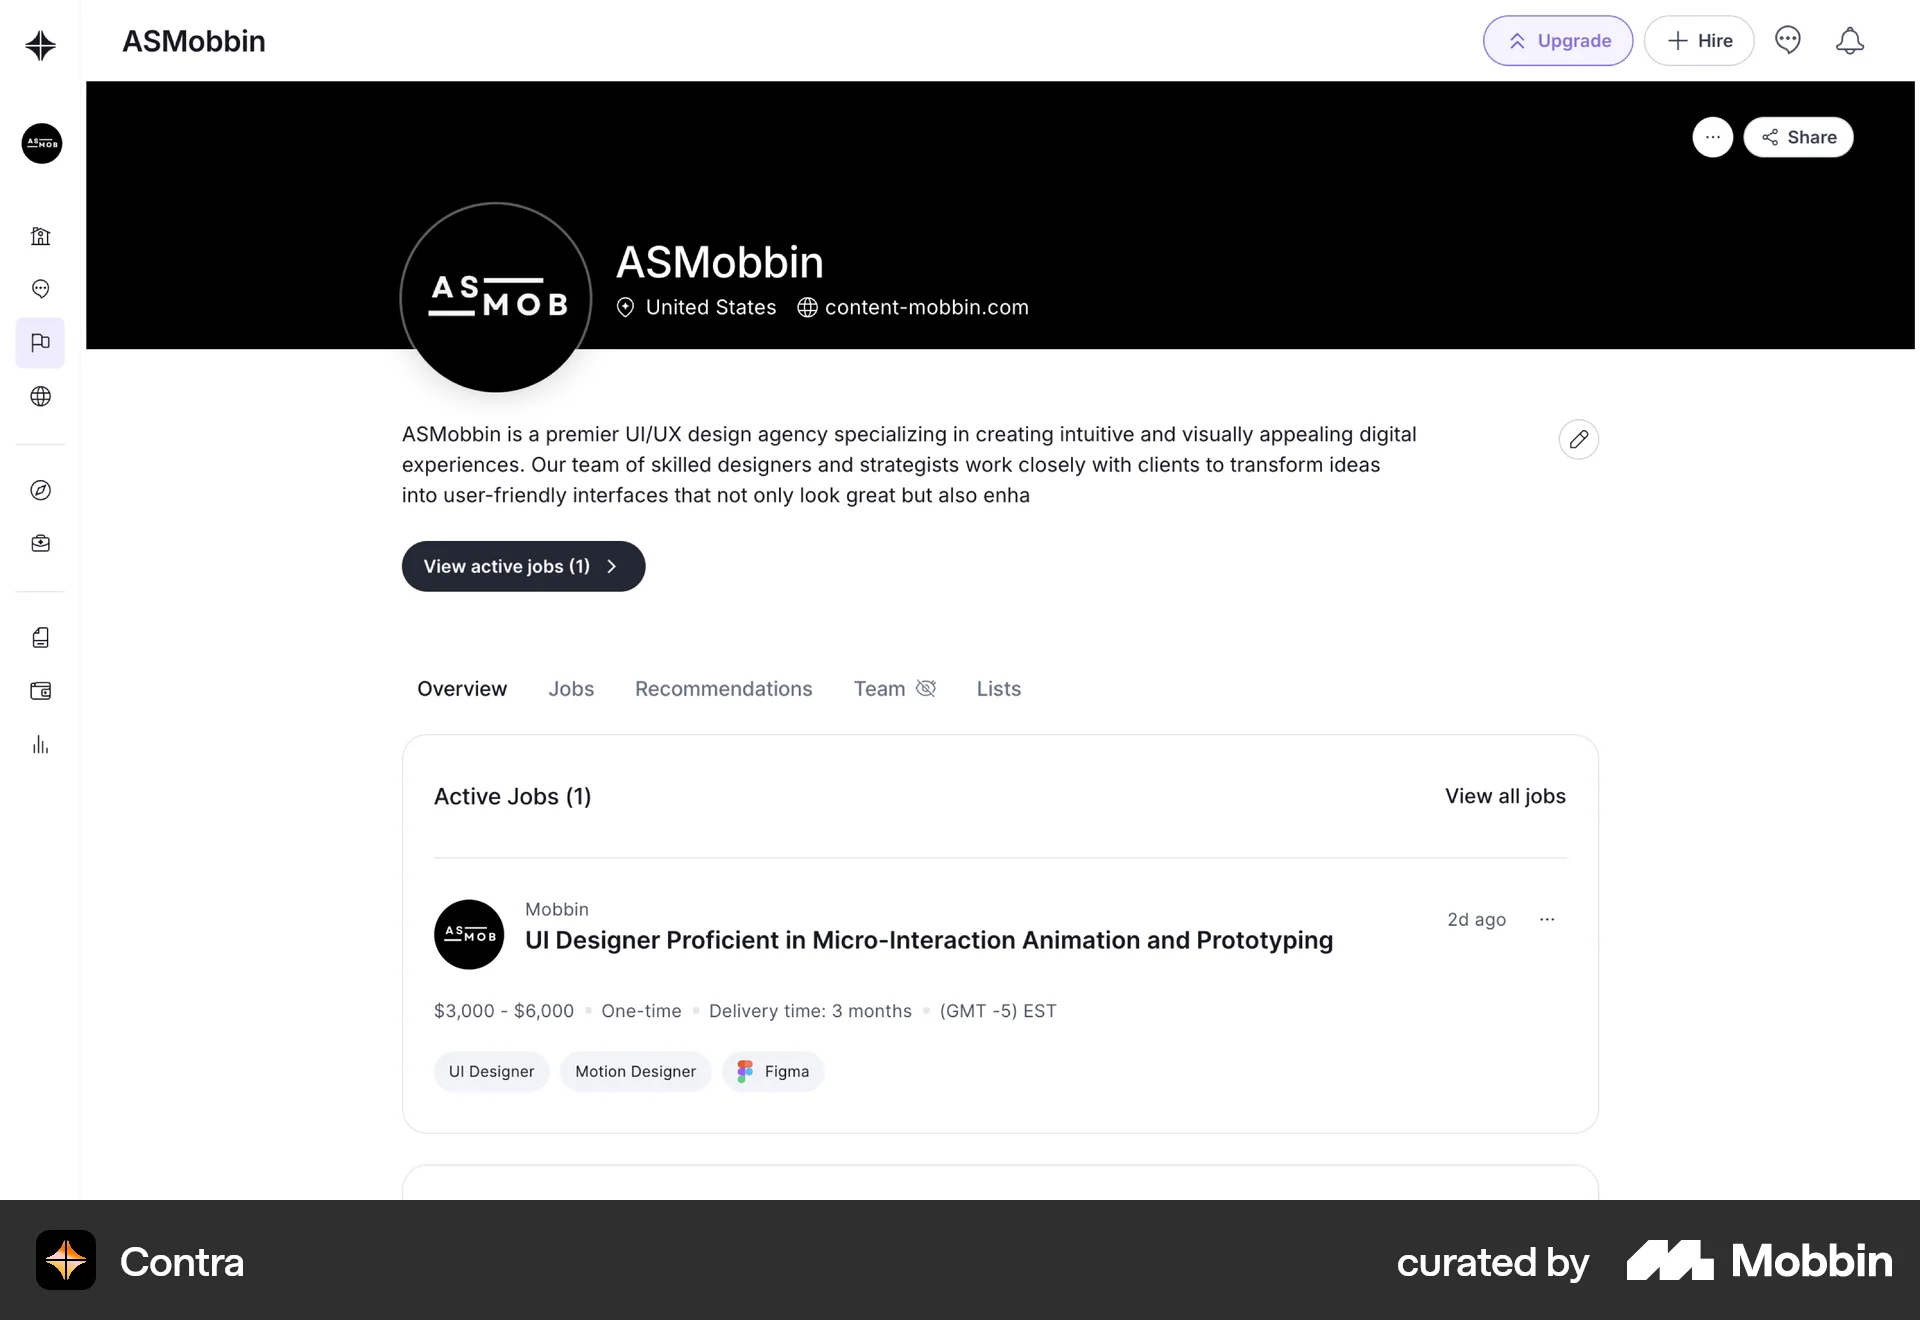This screenshot has height=1320, width=1920.
Task: Click the compass discover icon in the sidebar
Action: [40, 490]
